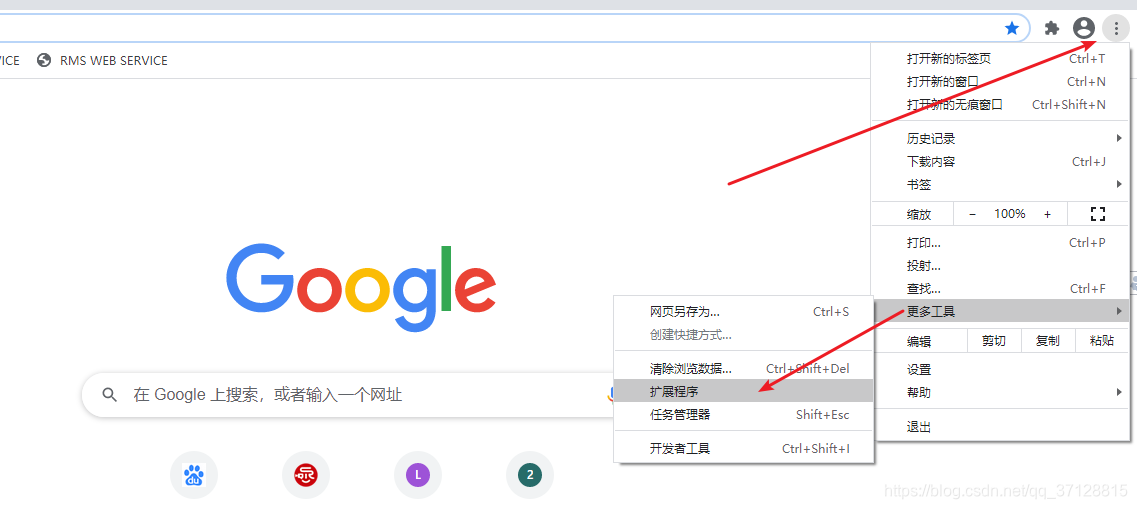
Task: Expand the 帮助 submenu
Action: click(1000, 393)
